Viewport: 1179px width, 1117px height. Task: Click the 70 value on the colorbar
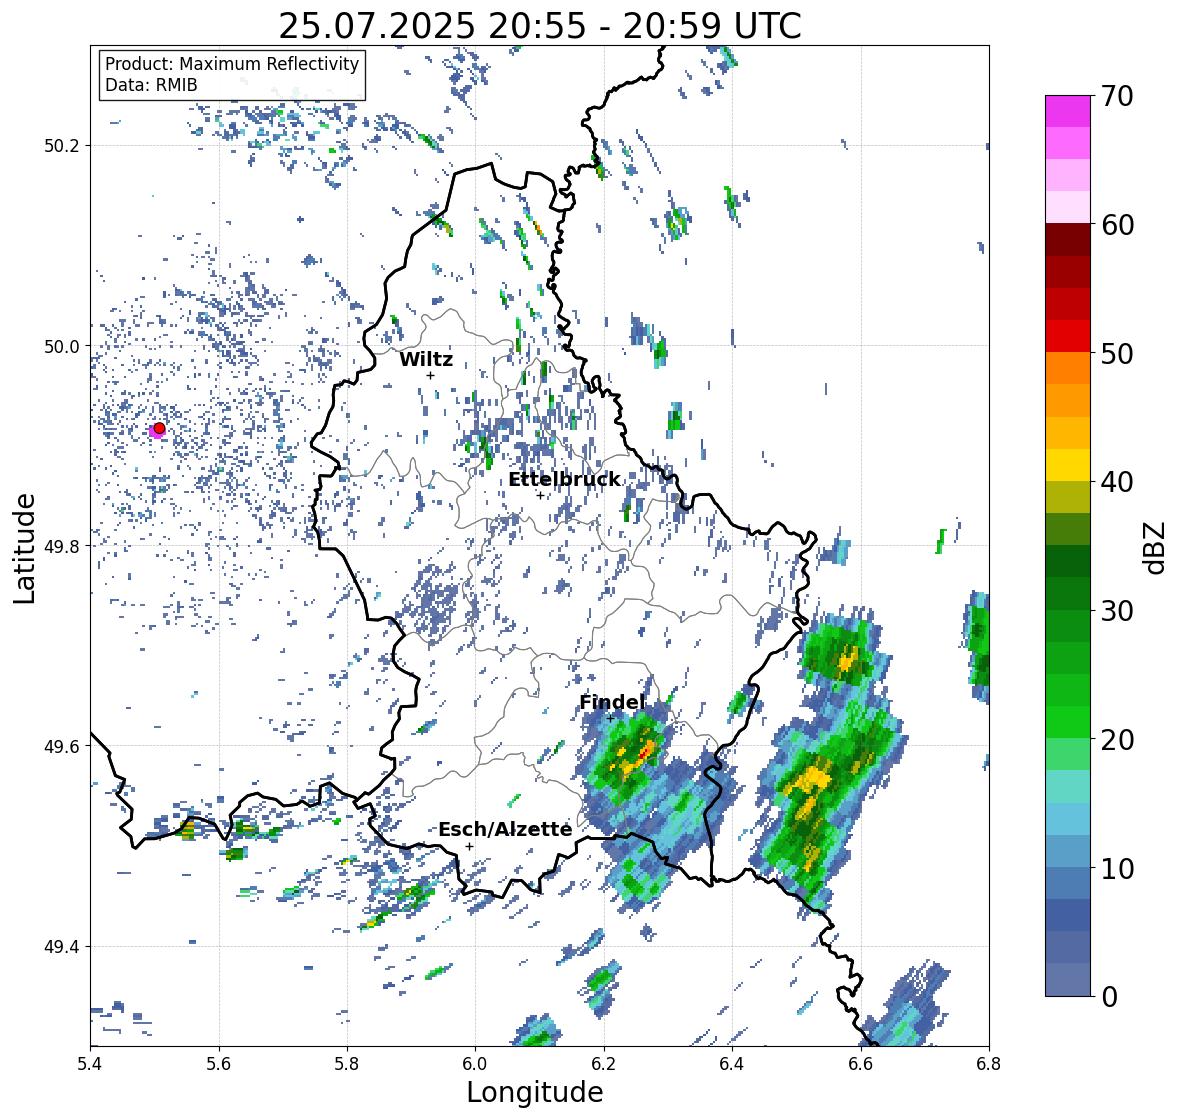(1117, 96)
